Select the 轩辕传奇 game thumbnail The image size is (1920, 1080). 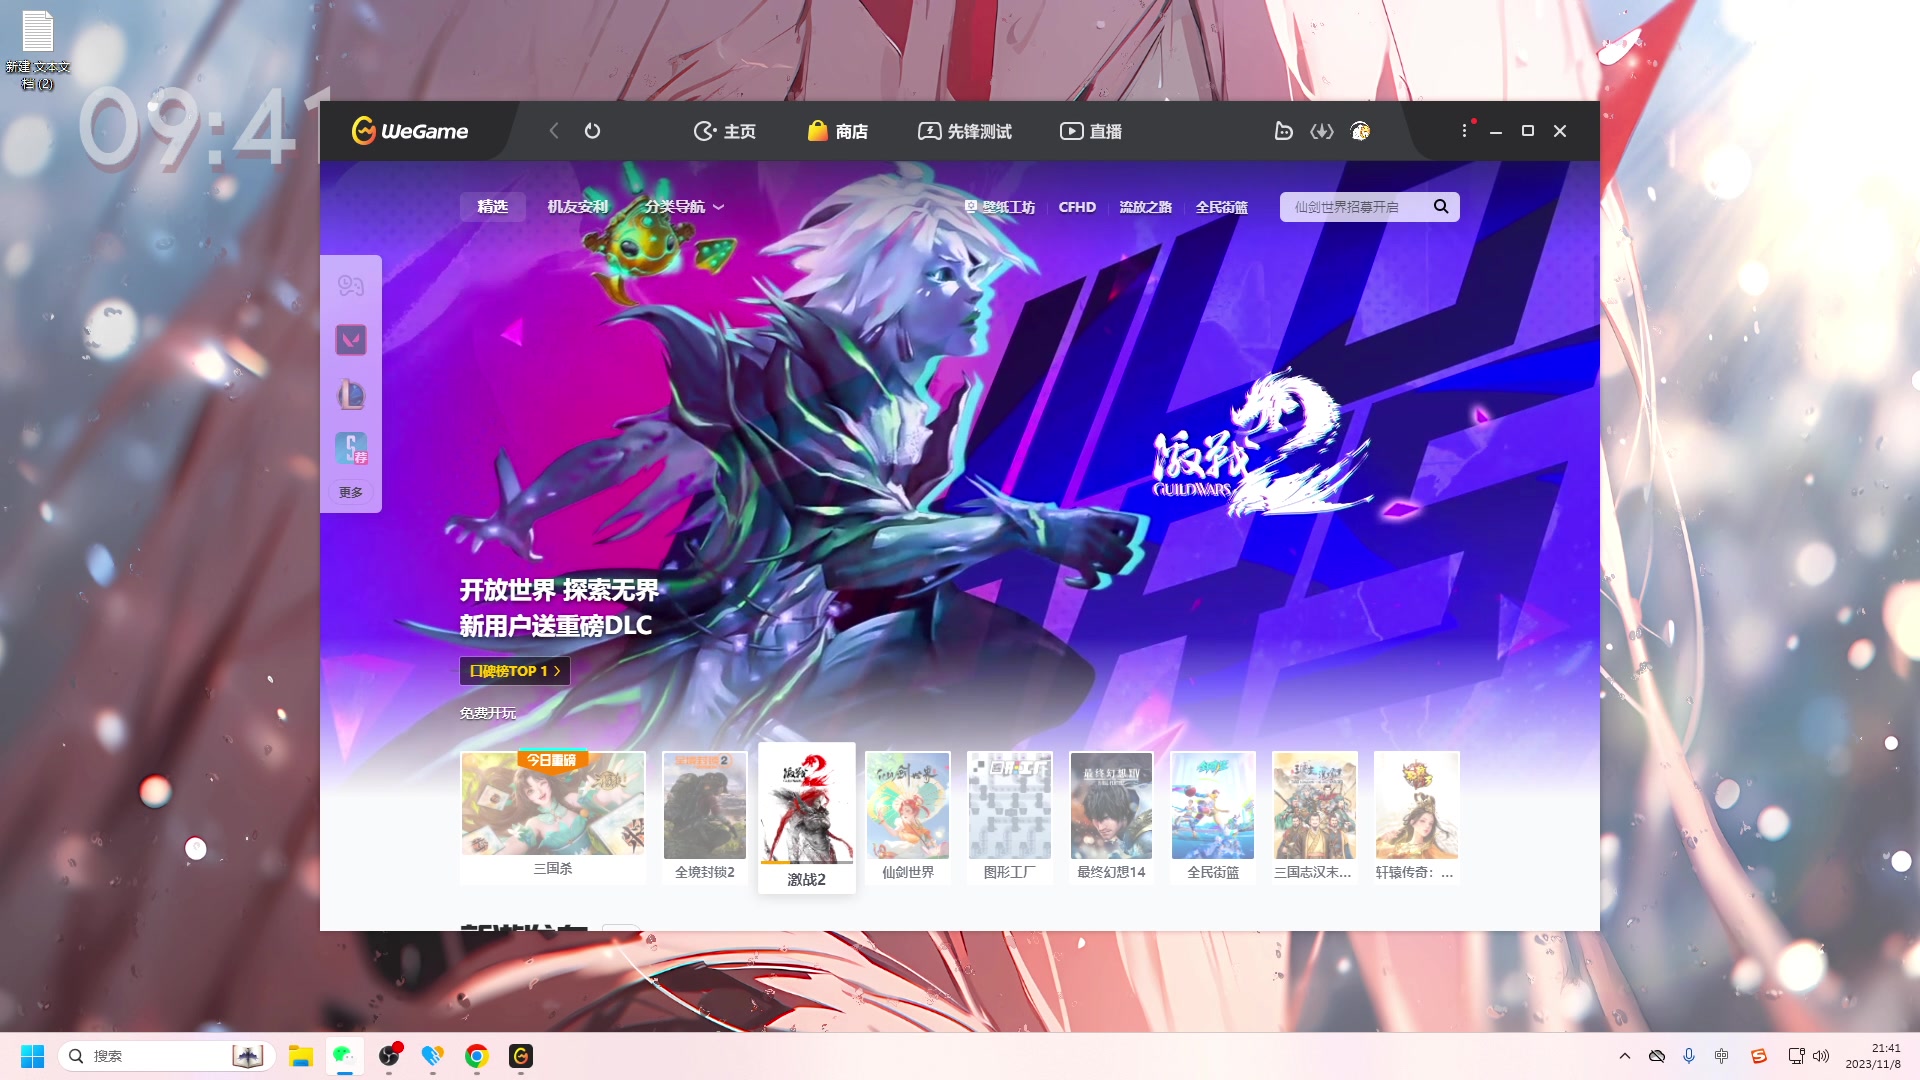1416,817
